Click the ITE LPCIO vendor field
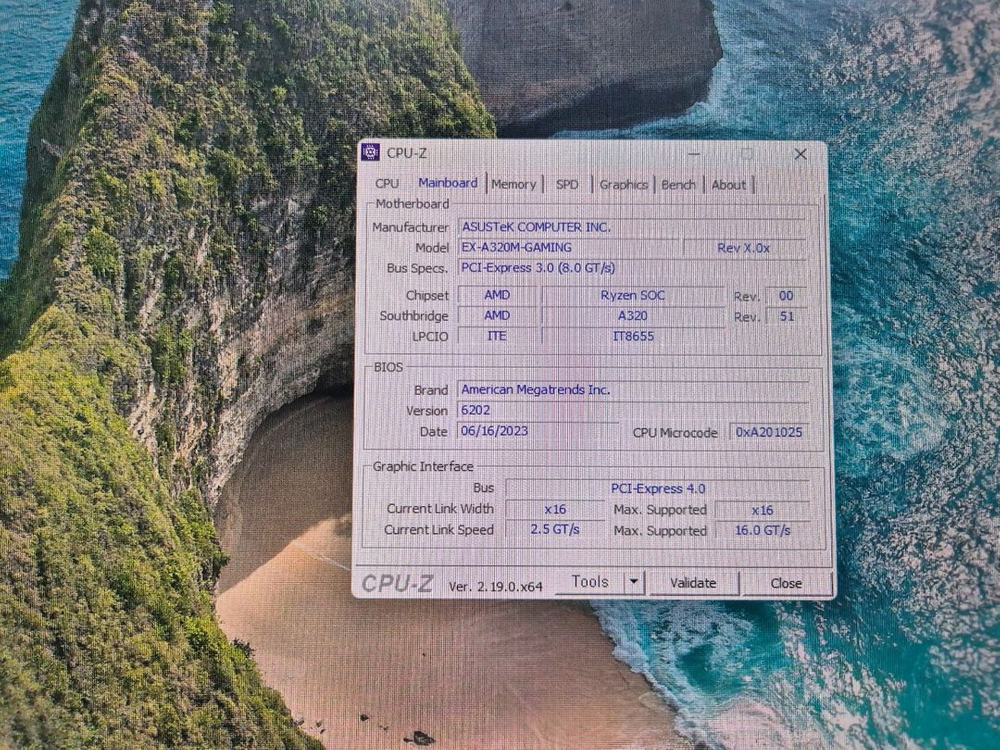The image size is (1000, 750). point(497,335)
